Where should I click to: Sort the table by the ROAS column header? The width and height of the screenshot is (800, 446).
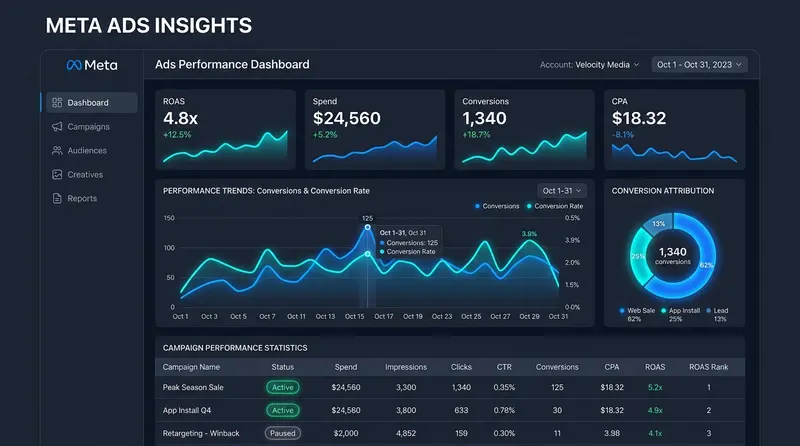click(x=655, y=367)
